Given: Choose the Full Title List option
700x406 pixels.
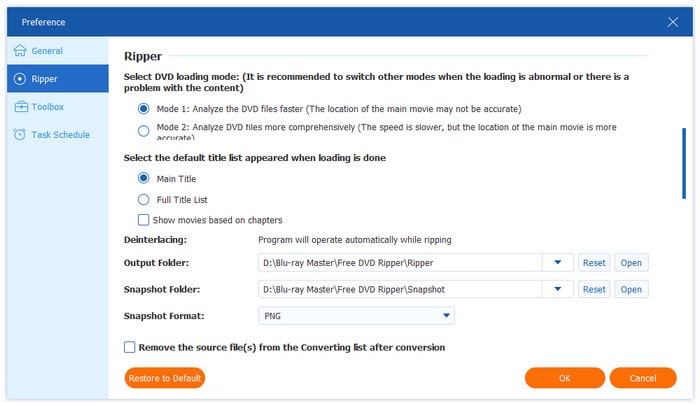Looking at the screenshot, I should pyautogui.click(x=144, y=200).
